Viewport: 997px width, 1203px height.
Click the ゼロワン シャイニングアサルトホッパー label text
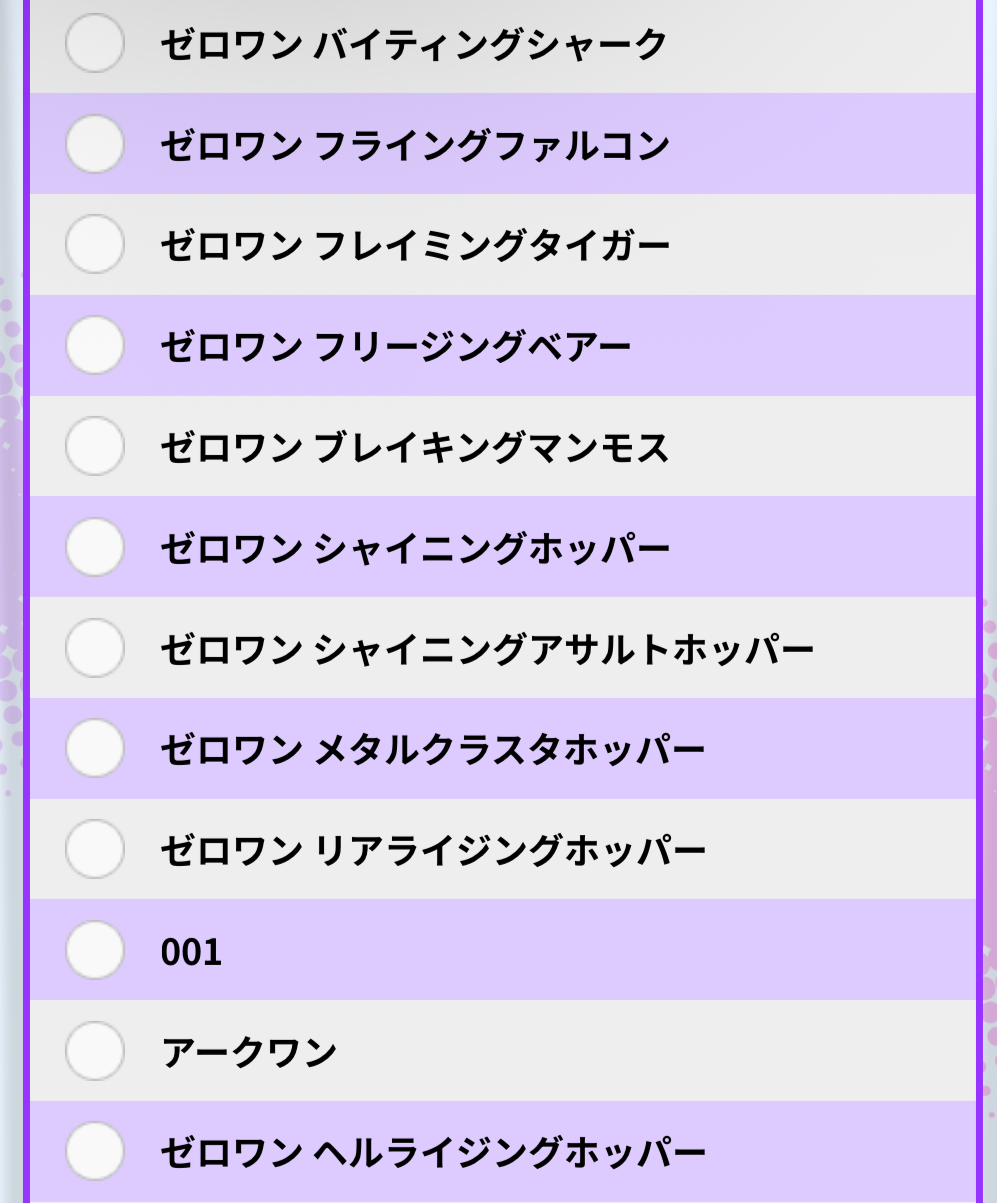pos(487,649)
